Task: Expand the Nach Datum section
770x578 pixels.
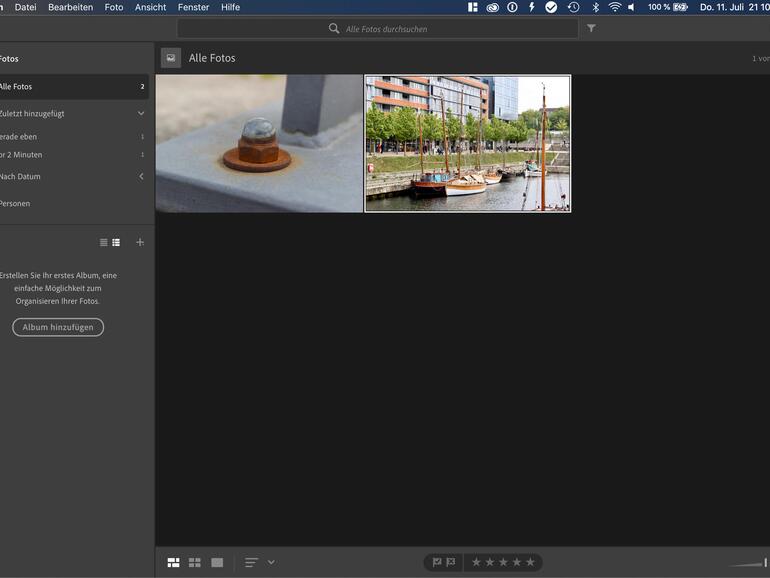Action: click(x=141, y=176)
